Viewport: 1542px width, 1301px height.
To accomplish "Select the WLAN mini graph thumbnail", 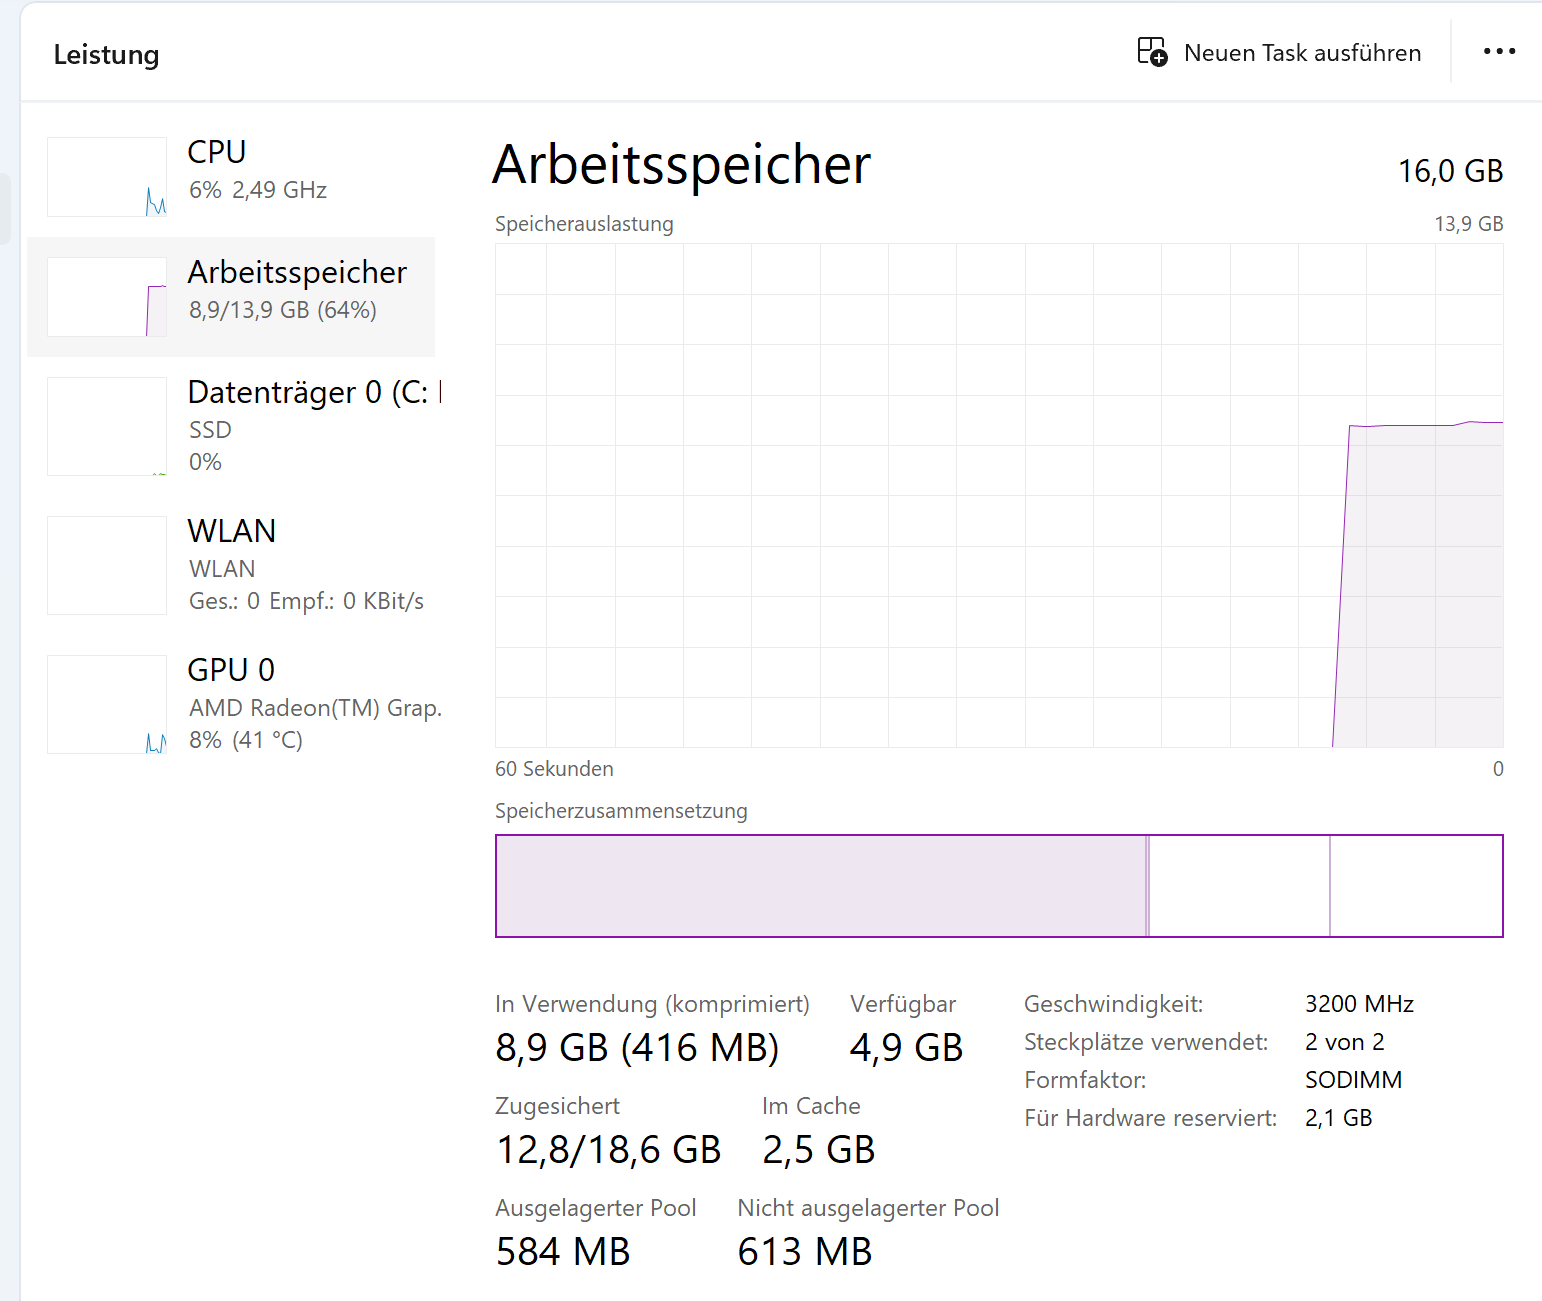I will (107, 565).
